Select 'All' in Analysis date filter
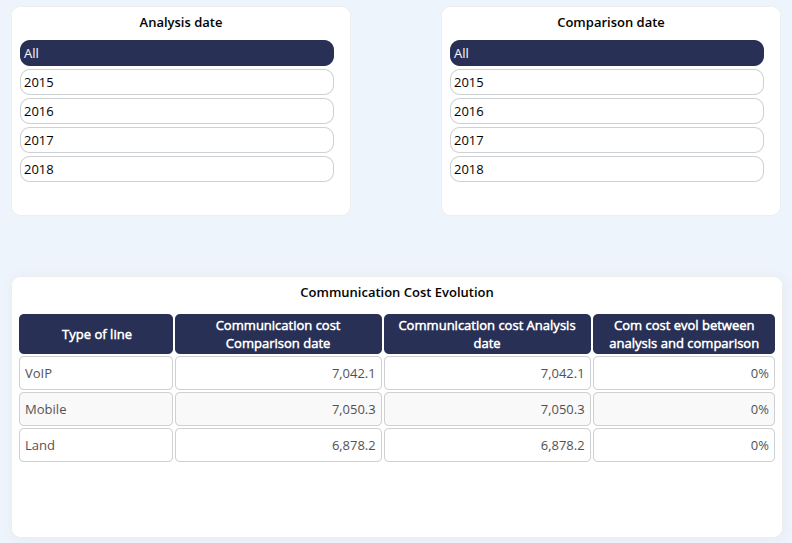The image size is (792, 543). 176,53
